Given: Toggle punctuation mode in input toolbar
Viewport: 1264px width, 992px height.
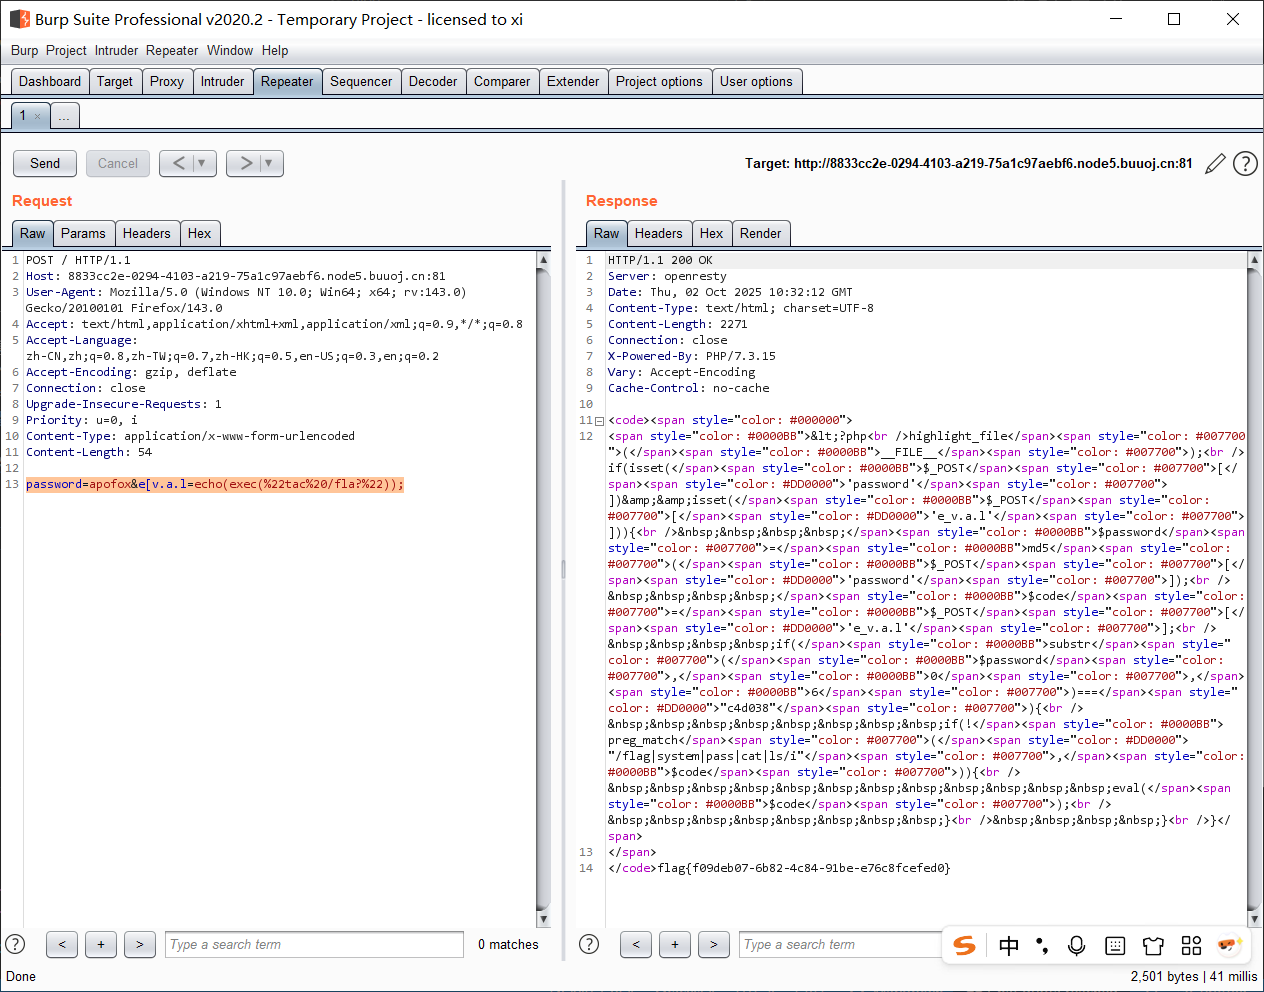Looking at the screenshot, I should 1042,945.
